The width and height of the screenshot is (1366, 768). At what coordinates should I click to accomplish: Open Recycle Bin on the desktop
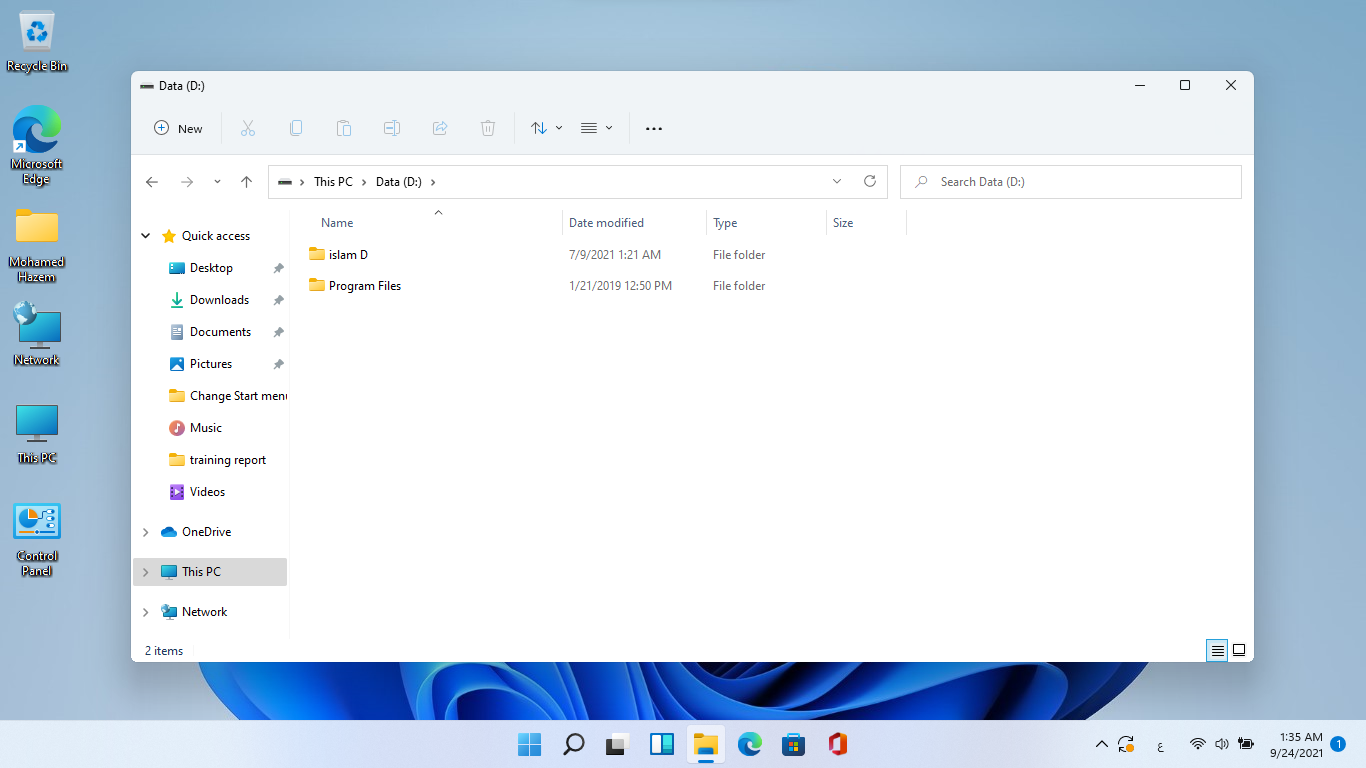37,42
